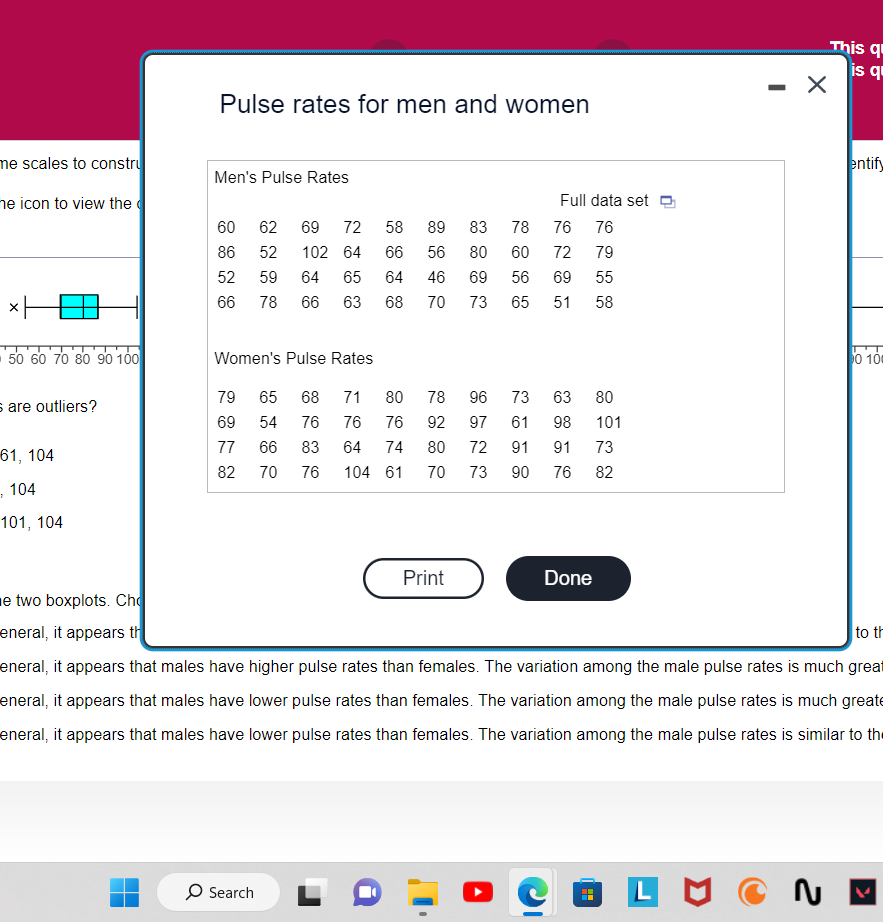Open File Explorer from the taskbar
883x922 pixels.
(x=422, y=892)
